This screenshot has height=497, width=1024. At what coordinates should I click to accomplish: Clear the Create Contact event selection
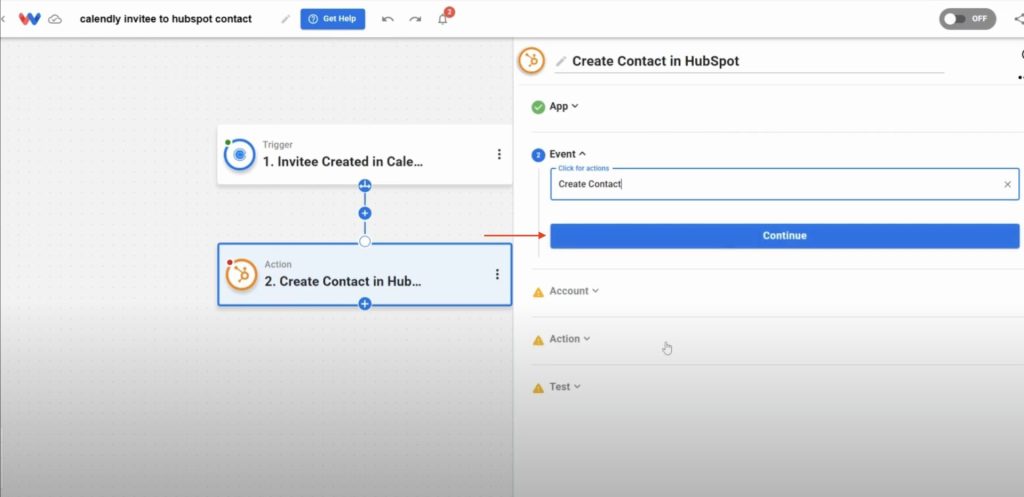click(1007, 185)
